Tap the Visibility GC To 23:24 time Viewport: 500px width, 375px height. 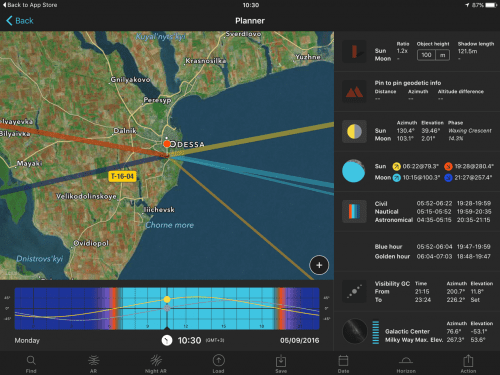423,300
